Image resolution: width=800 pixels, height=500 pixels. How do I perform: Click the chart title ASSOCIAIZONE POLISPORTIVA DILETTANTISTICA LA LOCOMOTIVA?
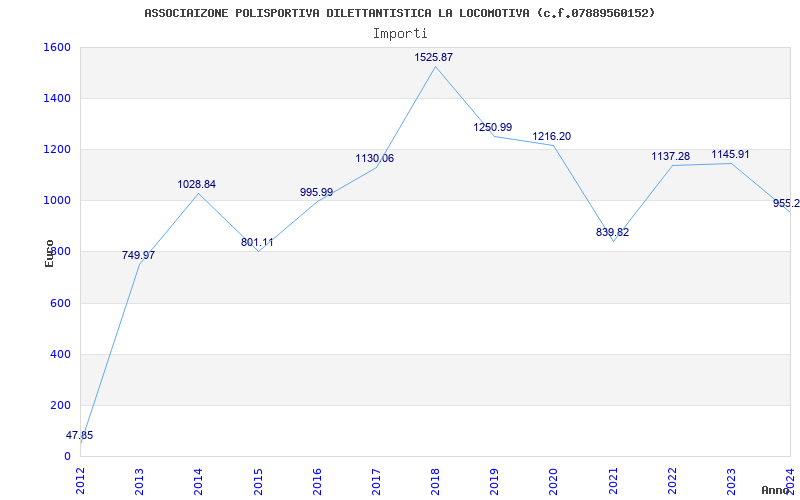399,13
